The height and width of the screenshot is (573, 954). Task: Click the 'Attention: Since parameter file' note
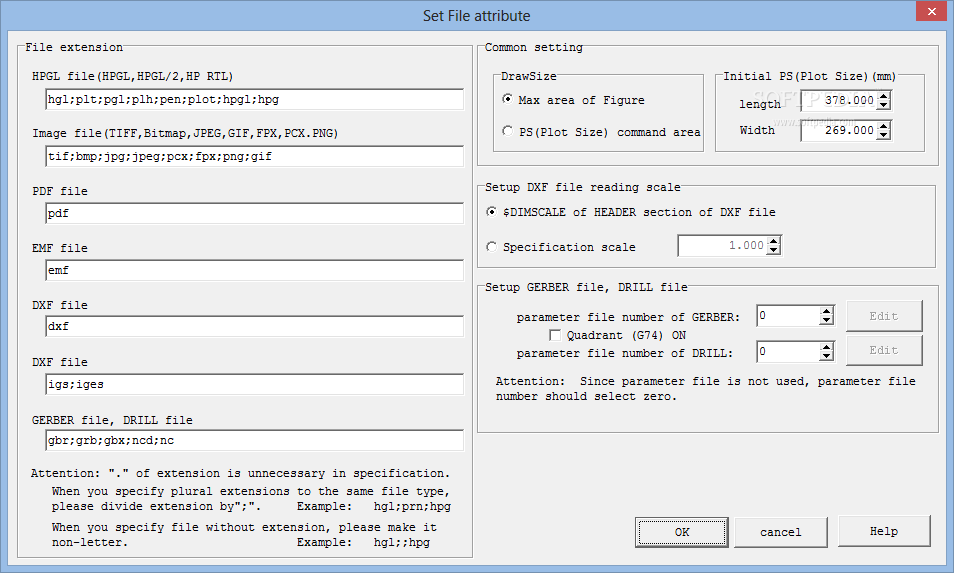[705, 389]
